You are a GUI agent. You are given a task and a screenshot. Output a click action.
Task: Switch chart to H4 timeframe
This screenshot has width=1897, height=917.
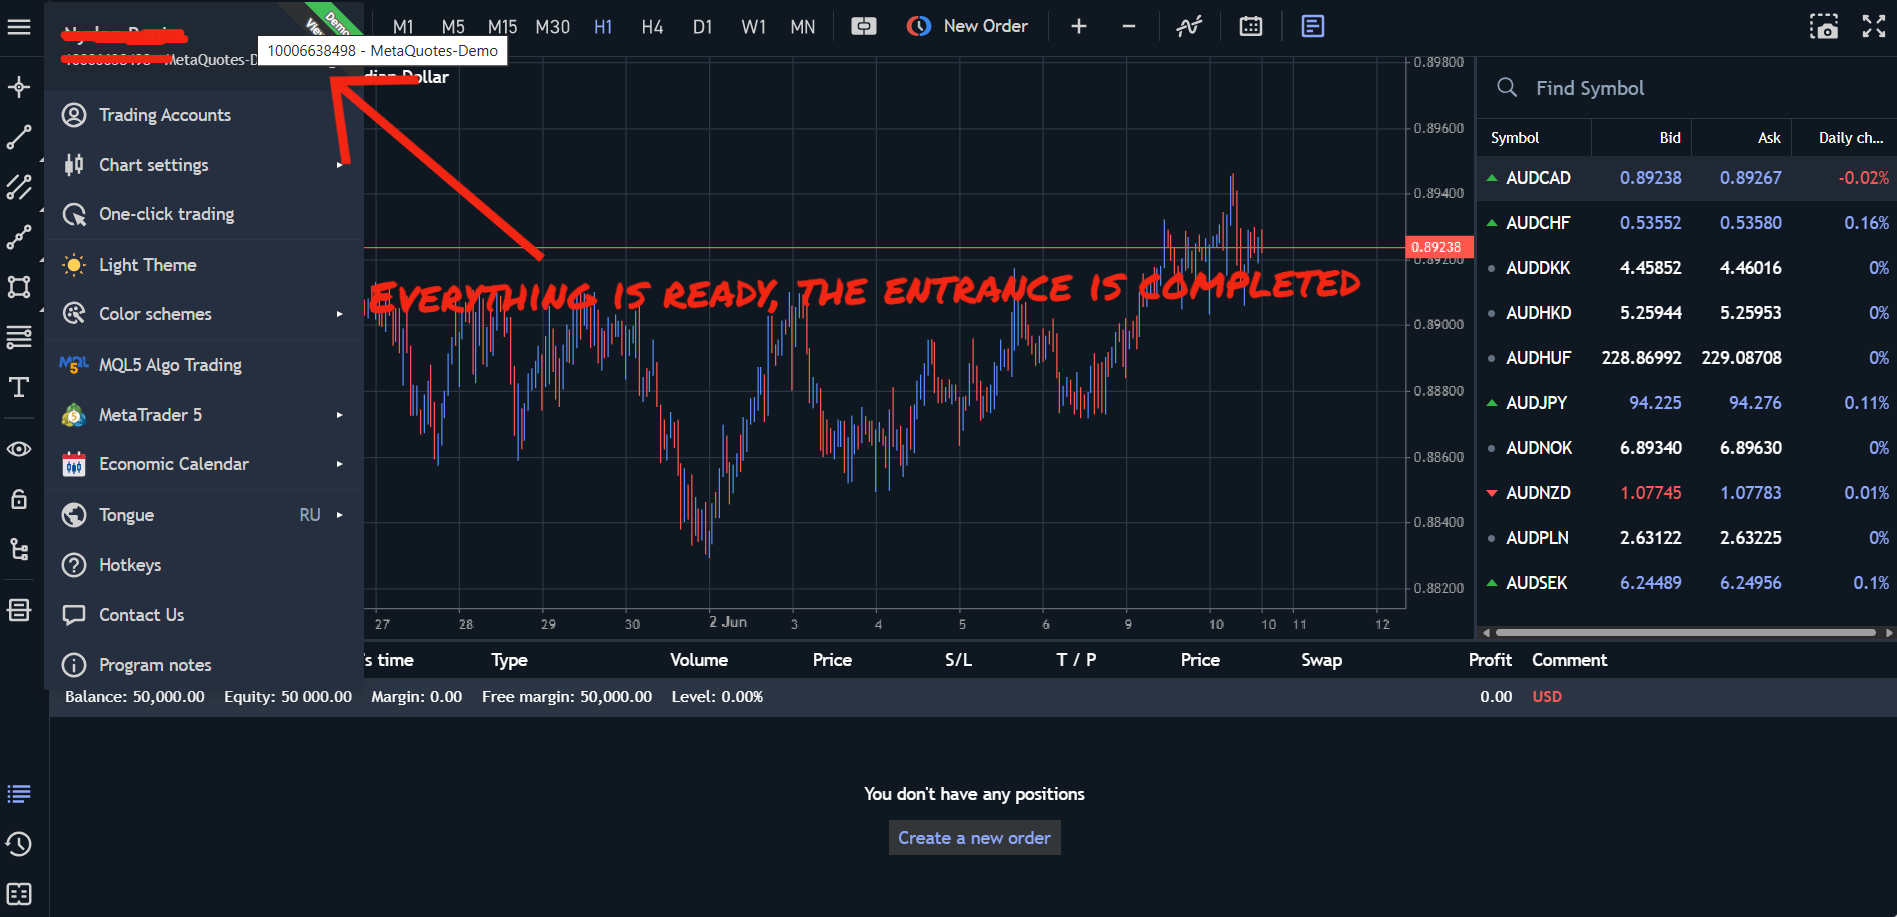[652, 27]
